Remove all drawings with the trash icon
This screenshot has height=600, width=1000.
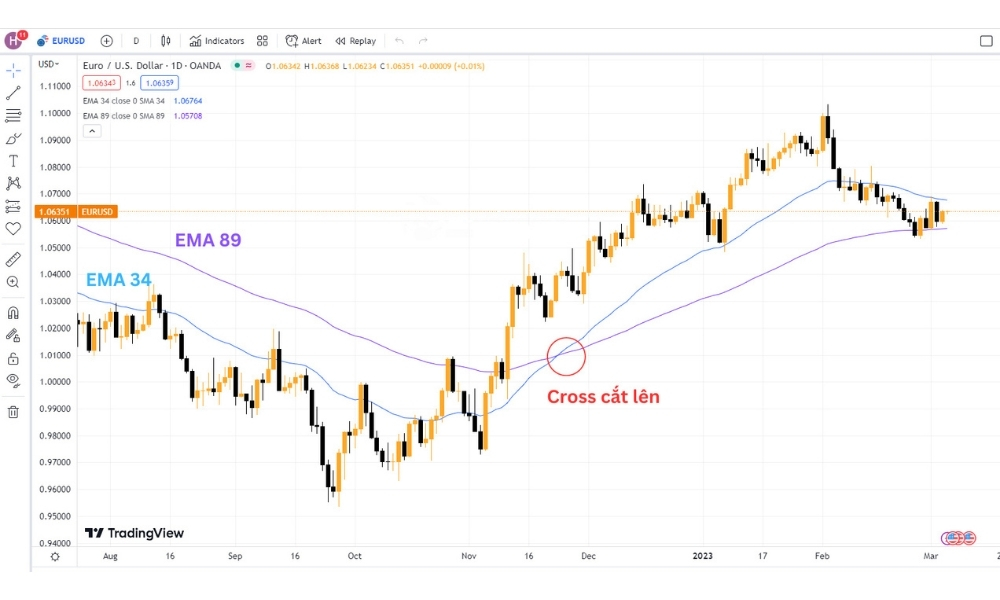pos(13,410)
